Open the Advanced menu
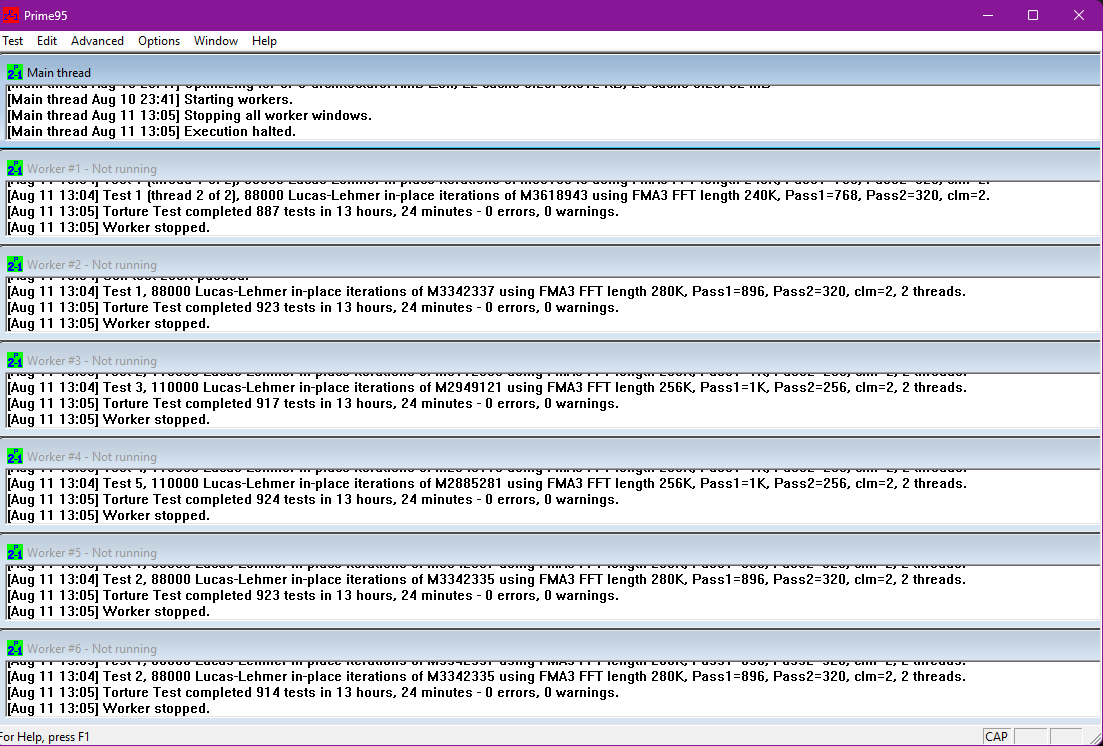 pyautogui.click(x=97, y=41)
